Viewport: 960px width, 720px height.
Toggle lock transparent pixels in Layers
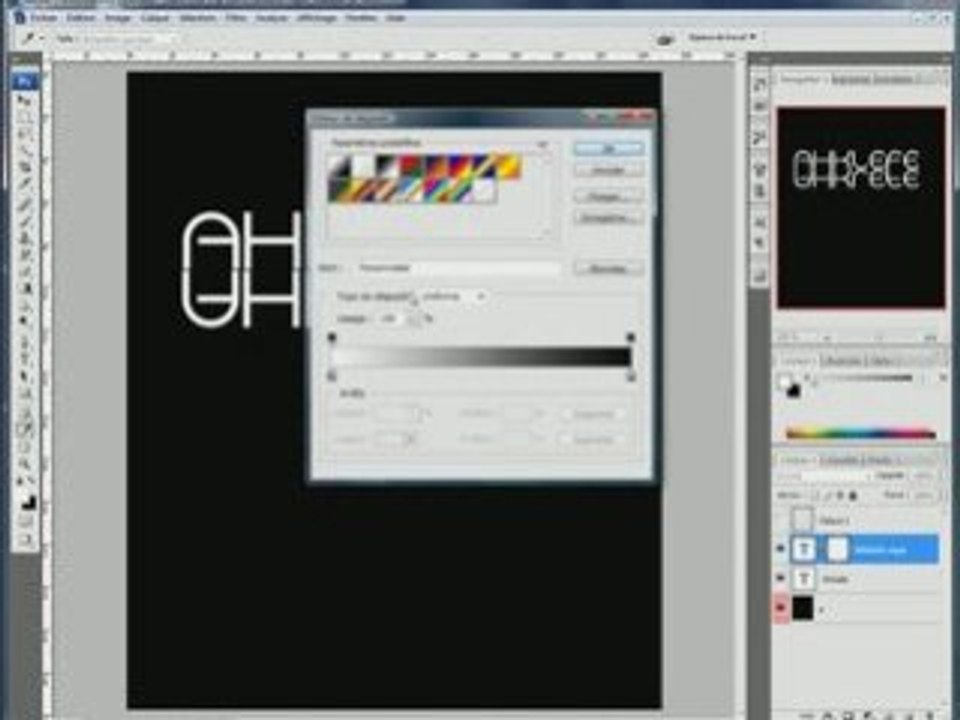(x=815, y=495)
